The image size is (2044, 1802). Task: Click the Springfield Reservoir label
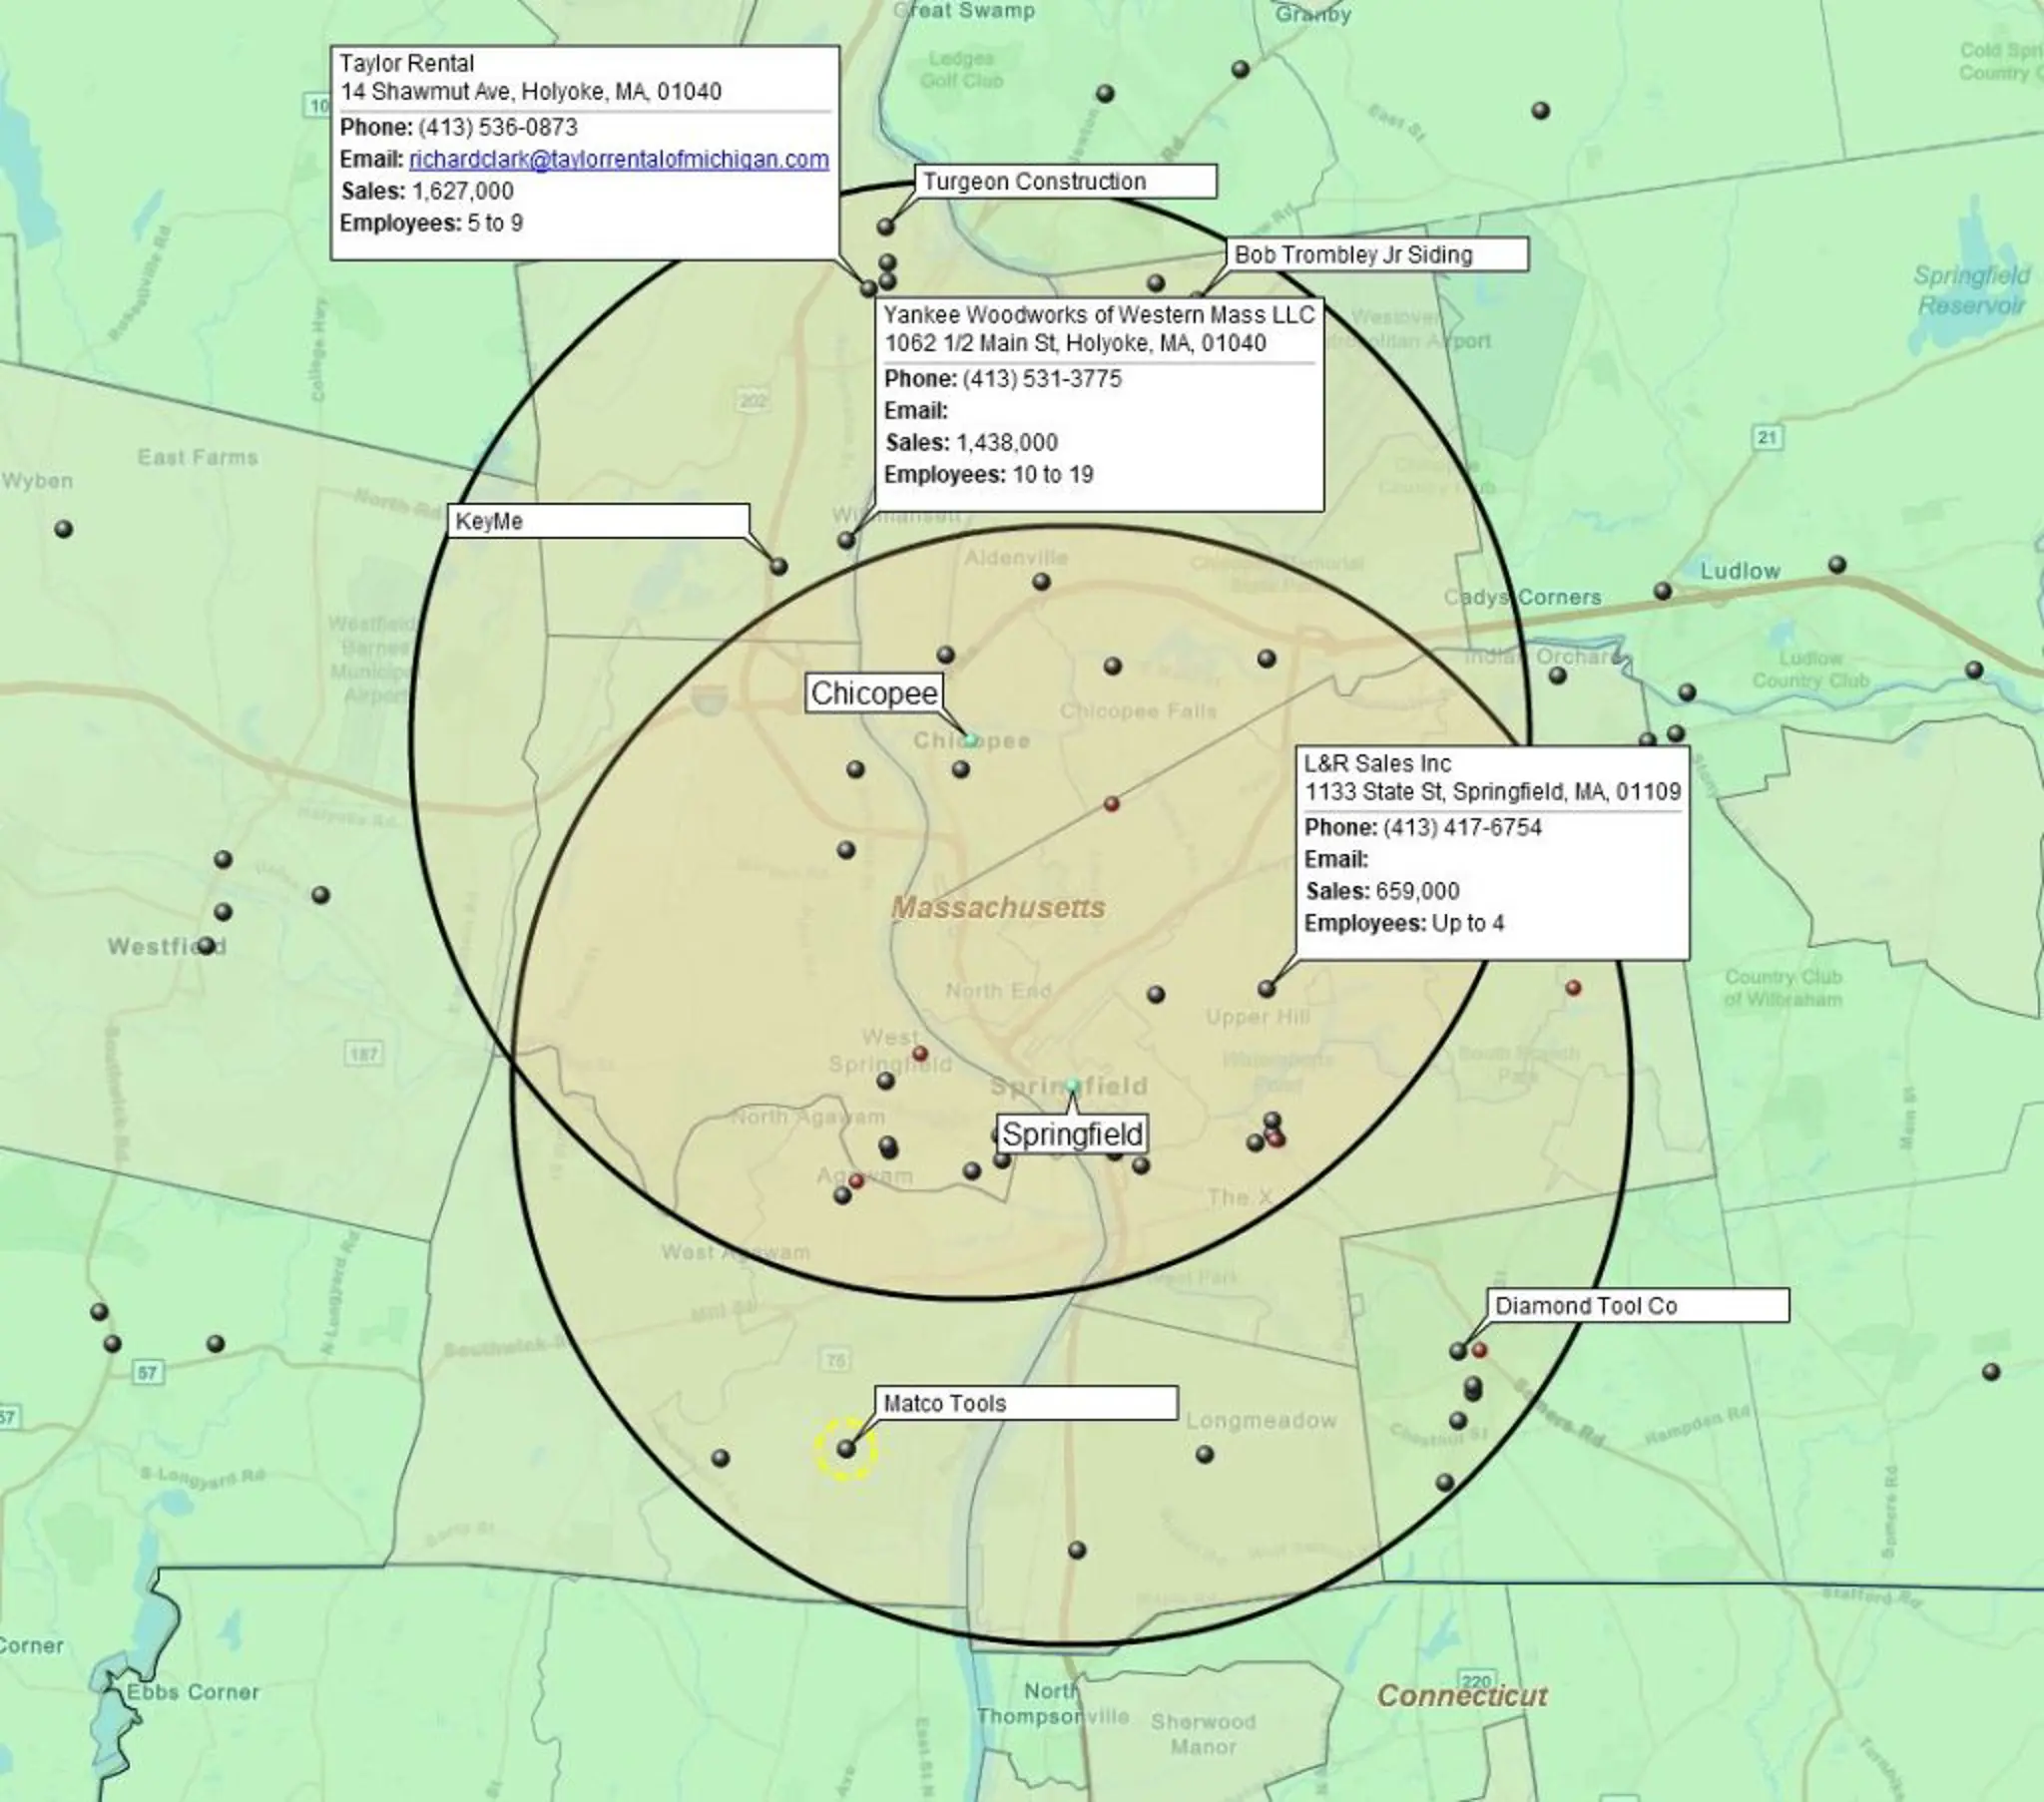(x=1971, y=290)
